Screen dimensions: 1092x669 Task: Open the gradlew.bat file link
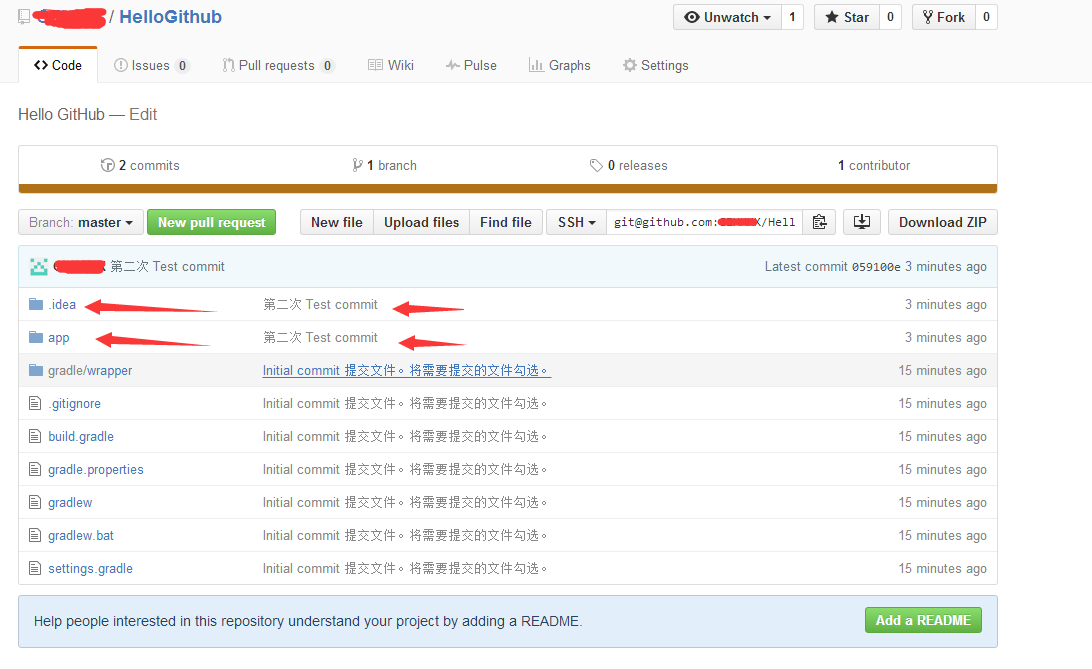pyautogui.click(x=81, y=535)
